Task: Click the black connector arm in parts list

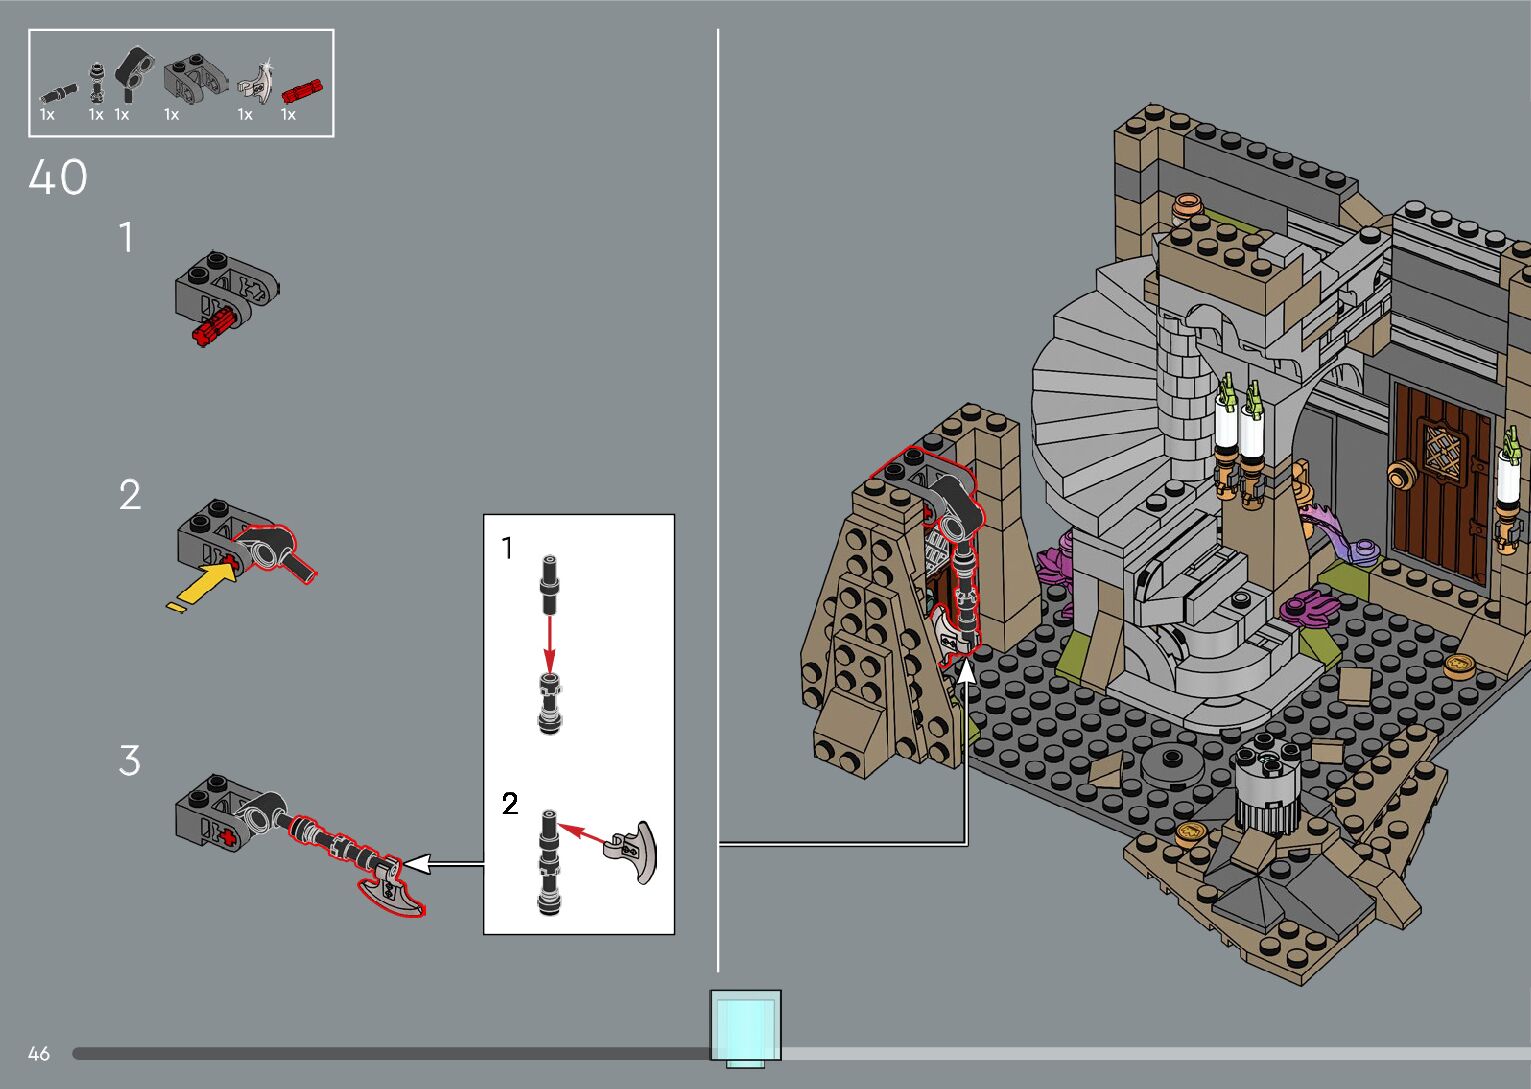Action: click(x=132, y=70)
